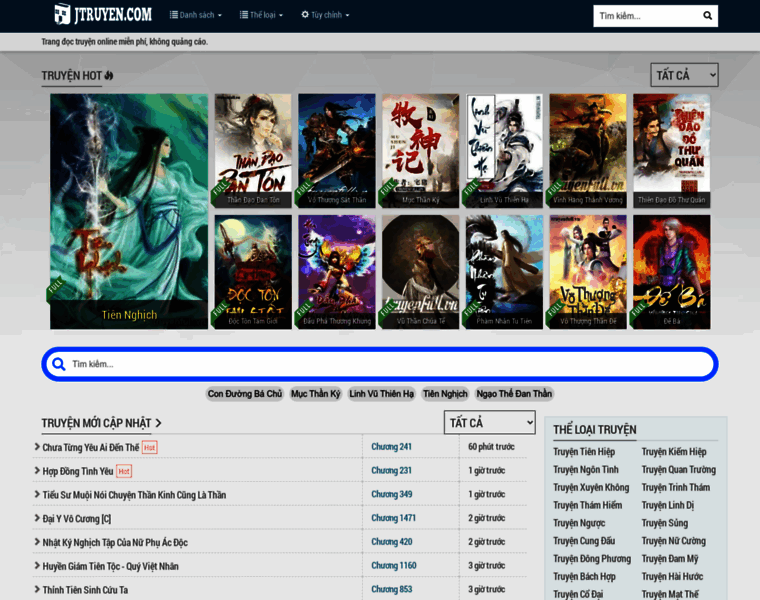
Task: Open the Danh sách dropdown menu
Action: click(x=196, y=15)
